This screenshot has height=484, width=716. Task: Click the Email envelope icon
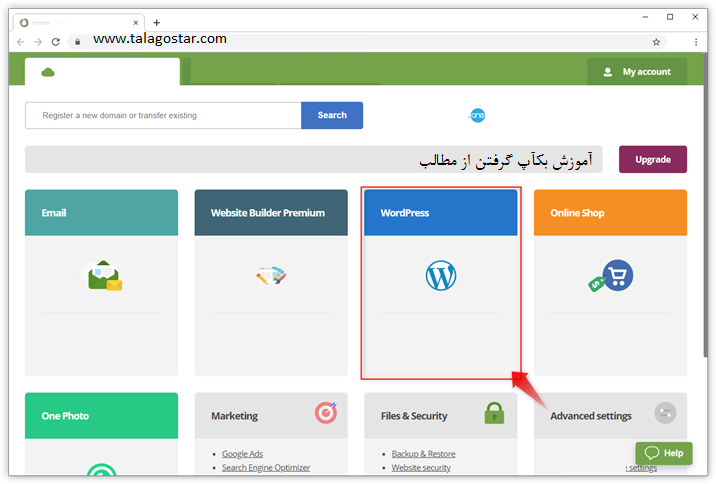pyautogui.click(x=103, y=275)
